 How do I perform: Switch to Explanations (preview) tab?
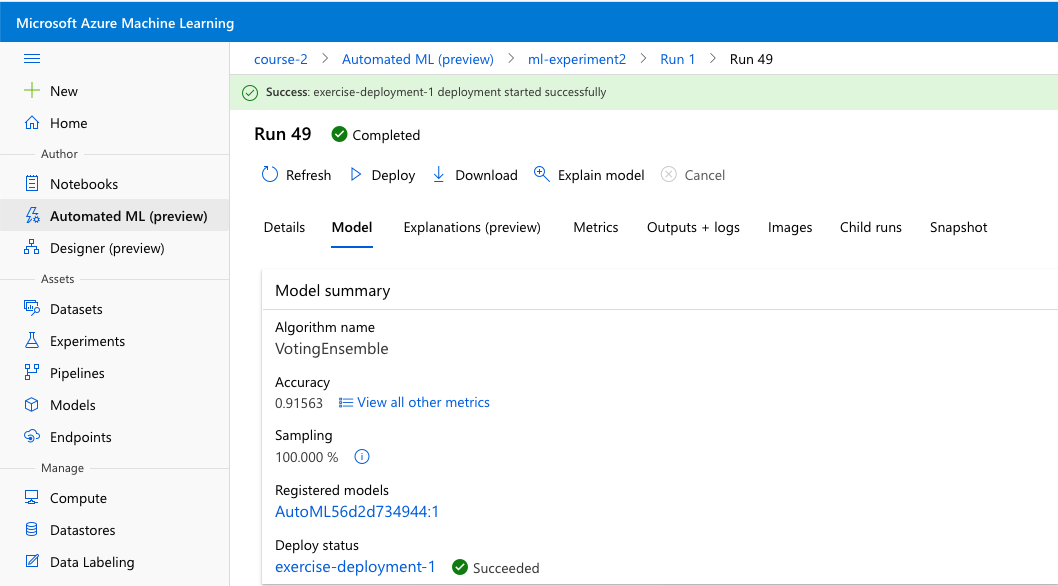pos(472,228)
